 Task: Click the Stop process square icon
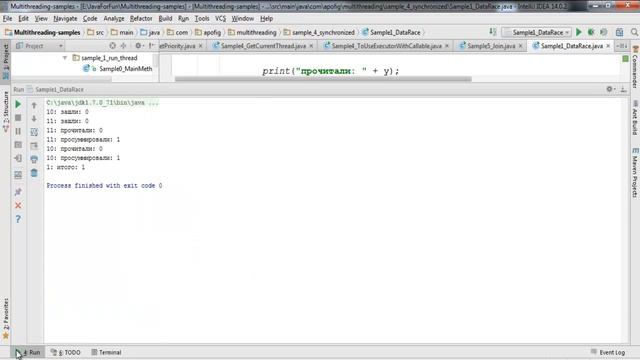(x=18, y=118)
